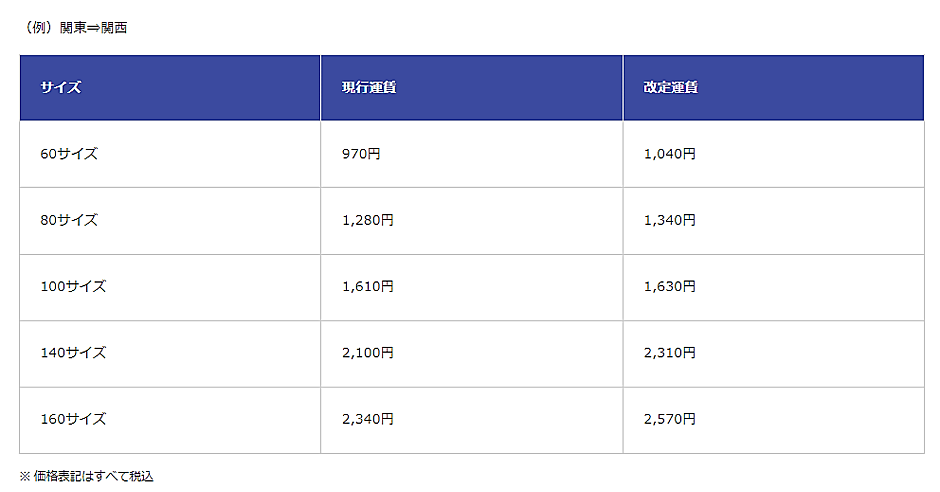Select the 60サイズ row label
This screenshot has height=492, width=940.
69,154
